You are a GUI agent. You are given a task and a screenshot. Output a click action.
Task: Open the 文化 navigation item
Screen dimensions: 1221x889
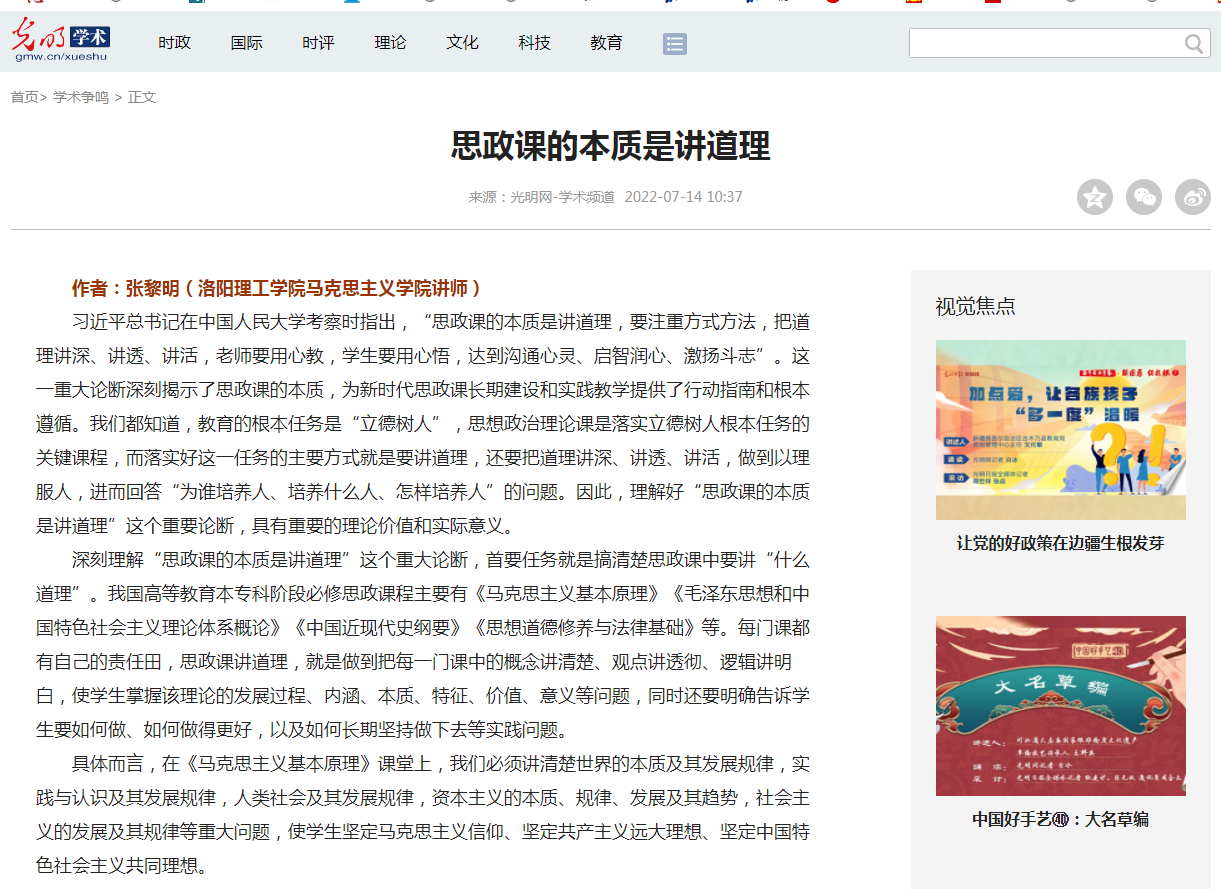tap(462, 42)
